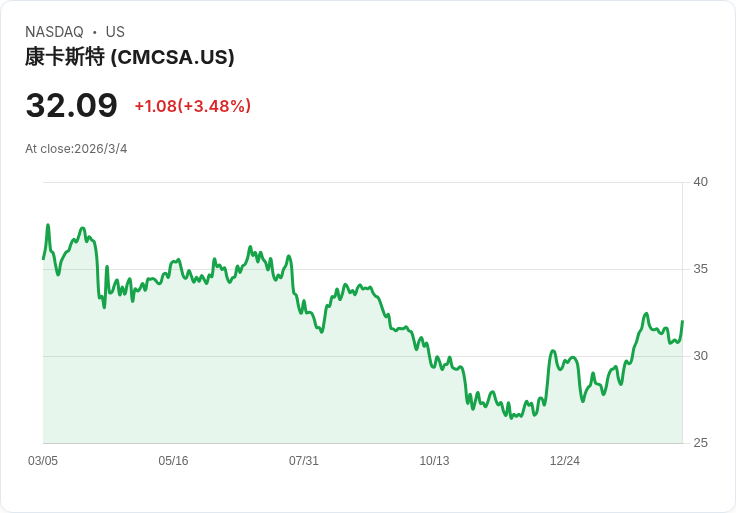This screenshot has width=736, height=513.
Task: Click the 30 price axis label
Action: tap(700, 356)
